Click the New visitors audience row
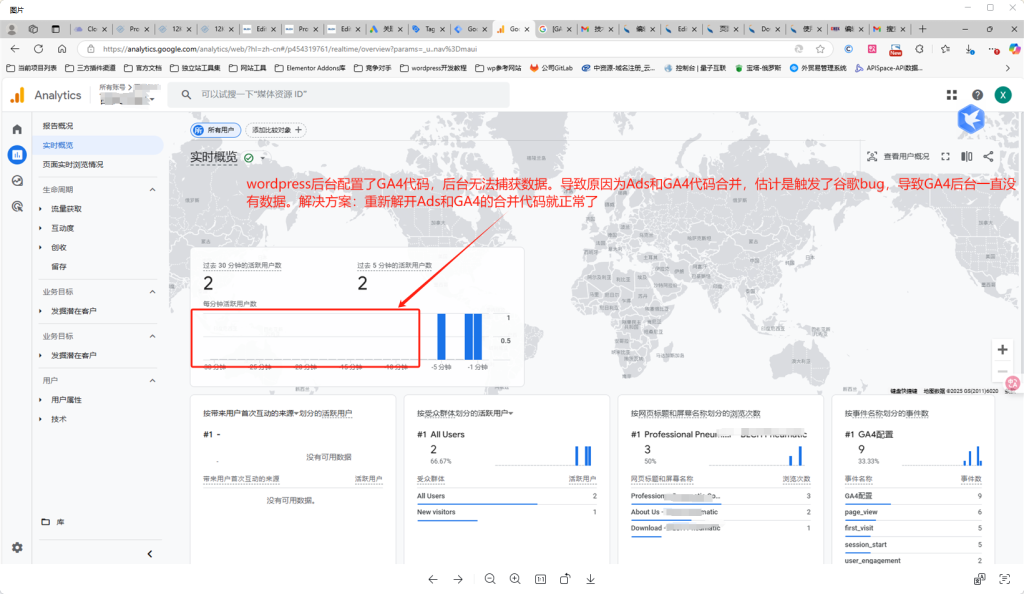Image resolution: width=1024 pixels, height=594 pixels. (x=507, y=512)
